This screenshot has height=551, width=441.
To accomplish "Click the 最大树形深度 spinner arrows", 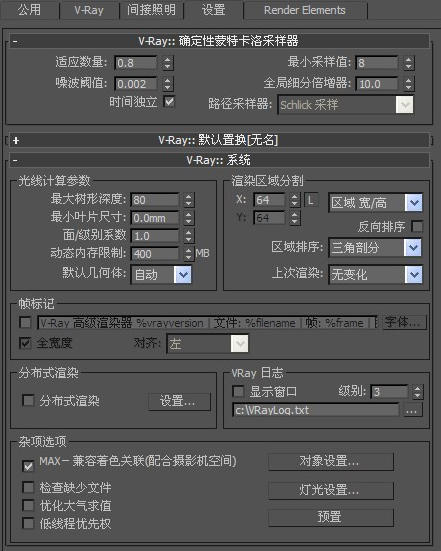I will pyautogui.click(x=189, y=200).
